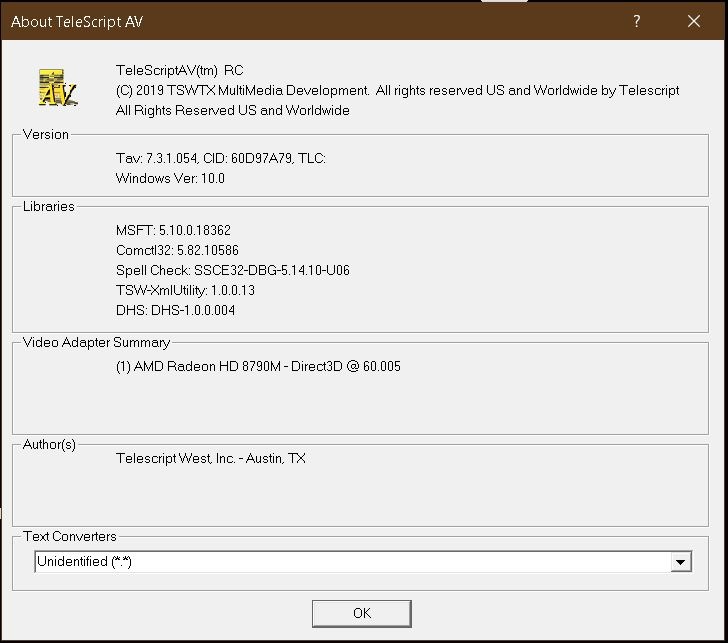The image size is (728, 643).
Task: Click the 'Version' group label
Action: (46, 134)
